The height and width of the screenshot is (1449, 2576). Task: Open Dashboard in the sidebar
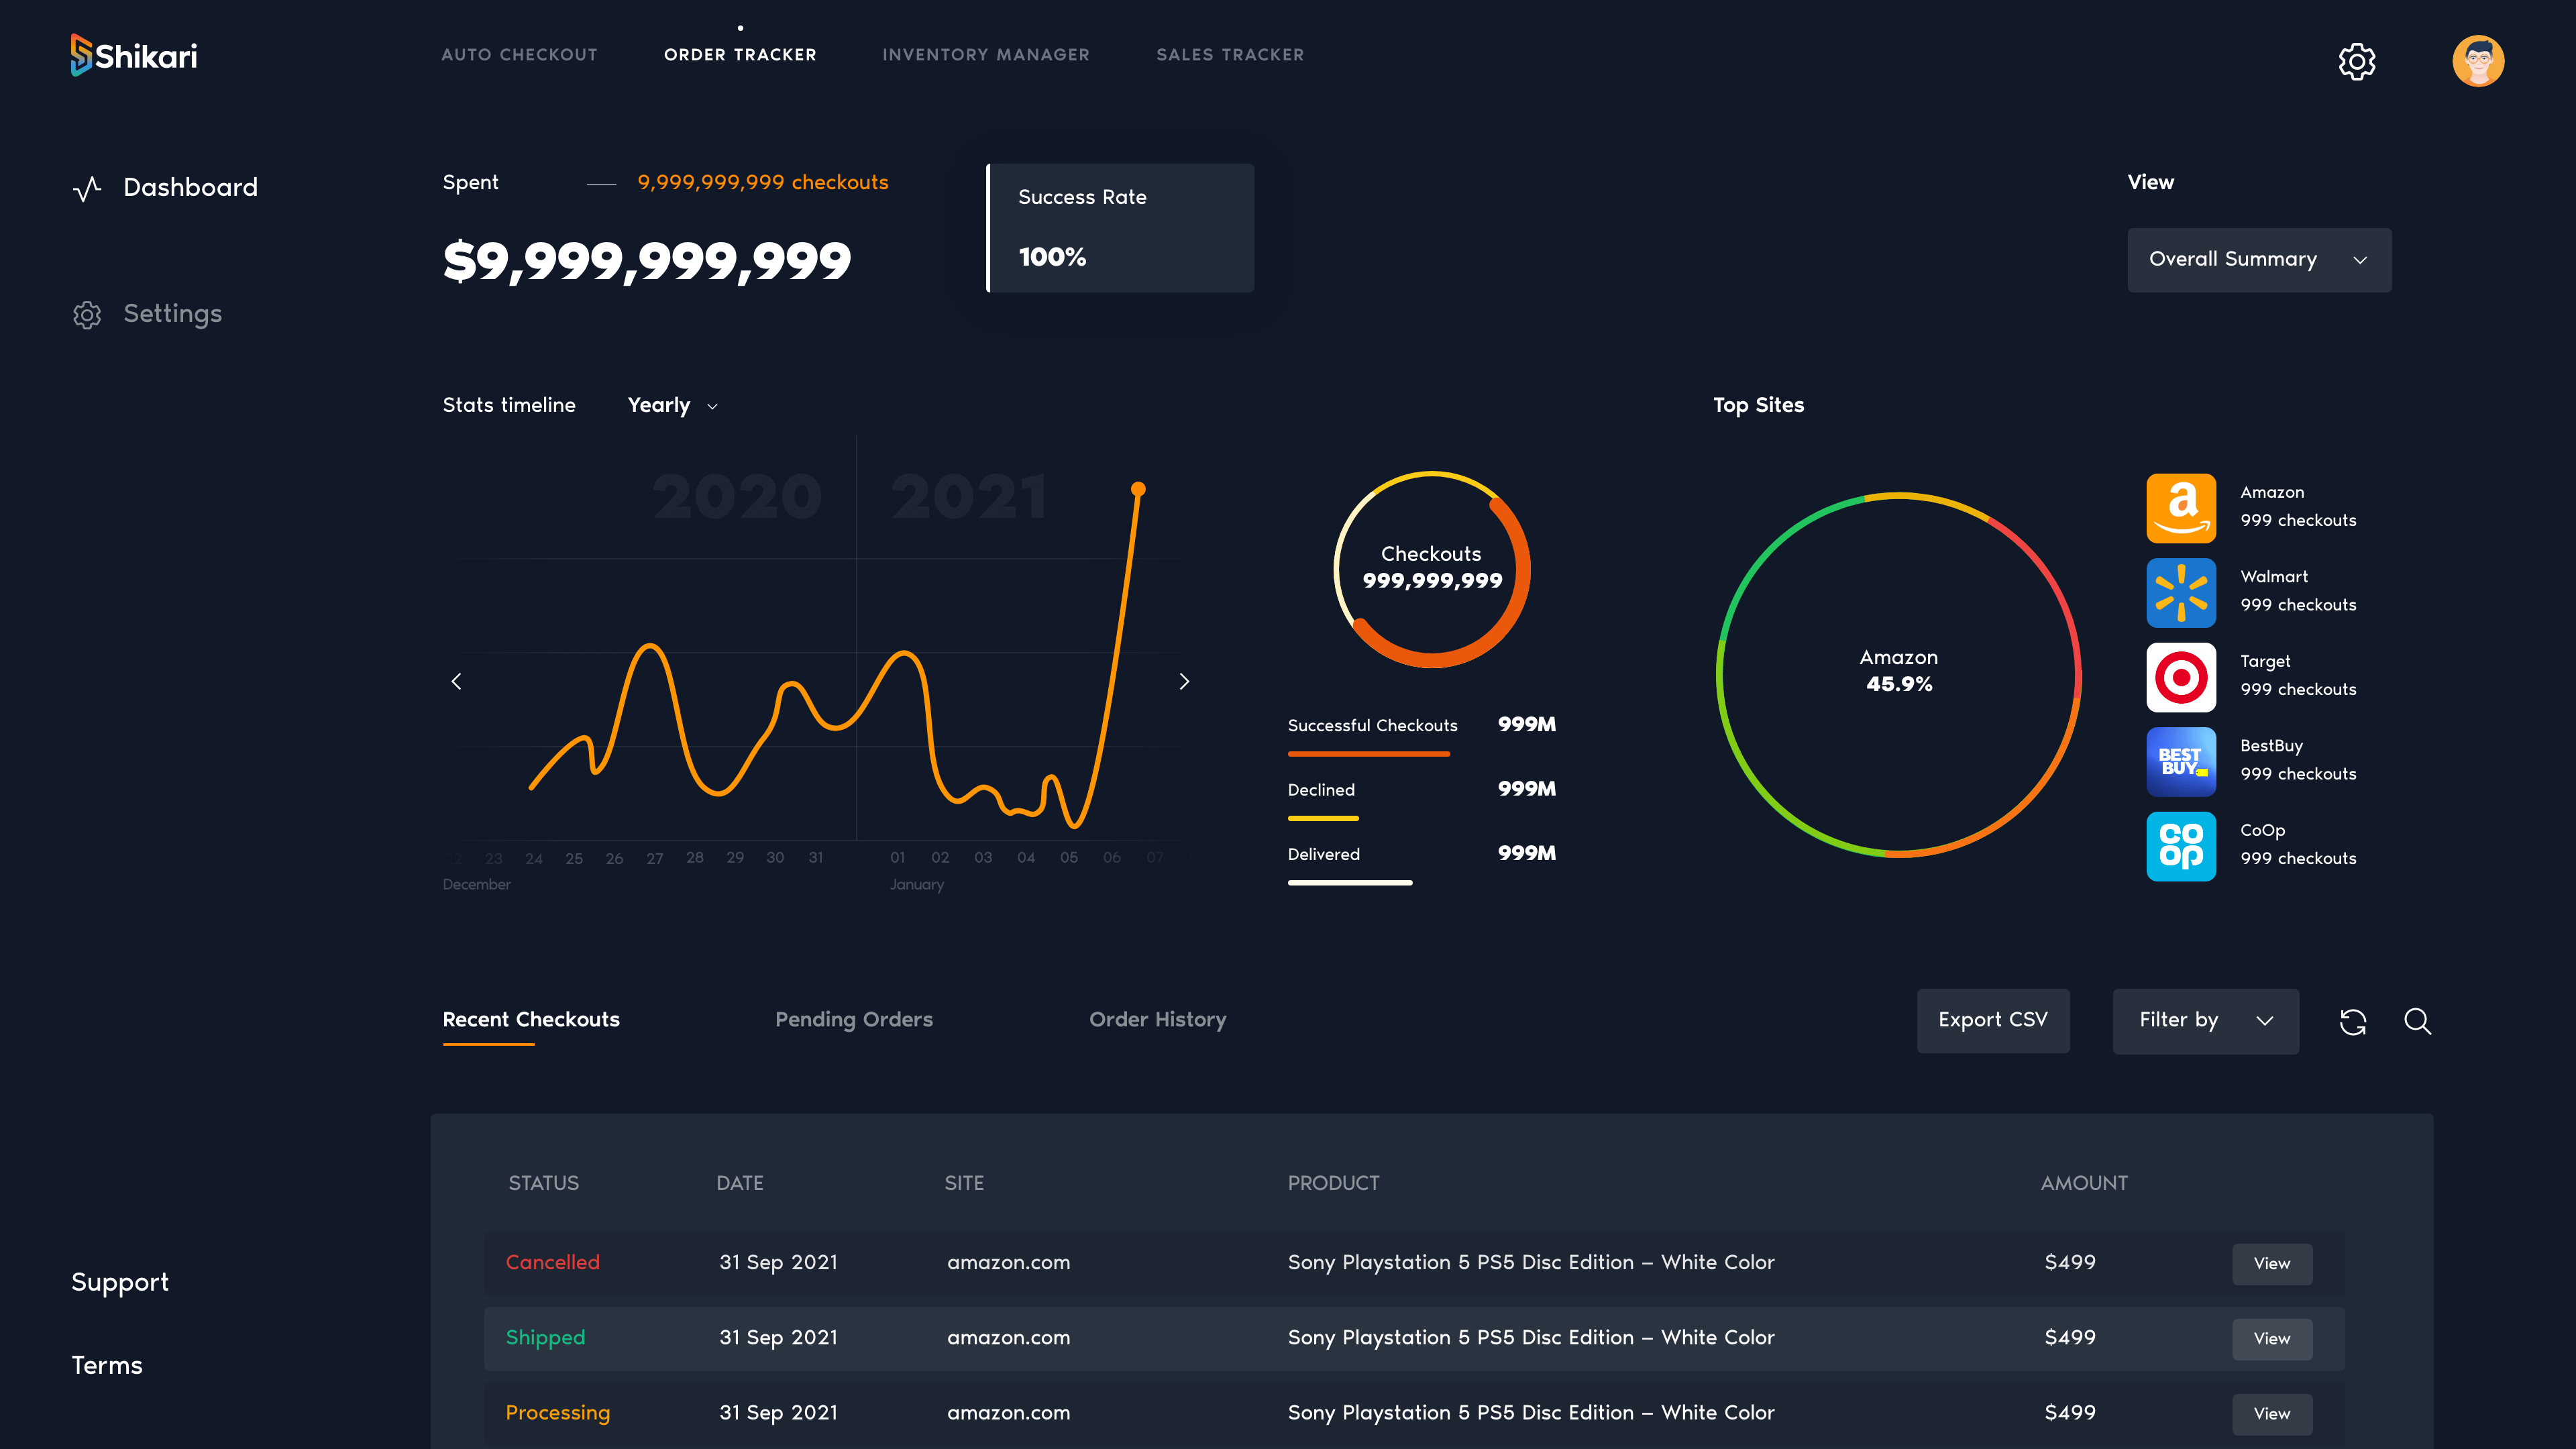pyautogui.click(x=190, y=188)
